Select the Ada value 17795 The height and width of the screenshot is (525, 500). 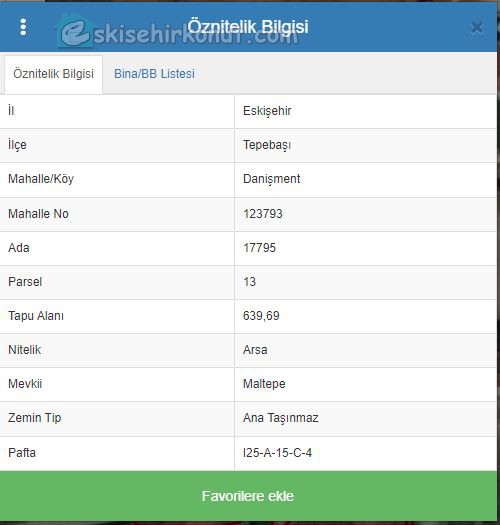(x=260, y=248)
